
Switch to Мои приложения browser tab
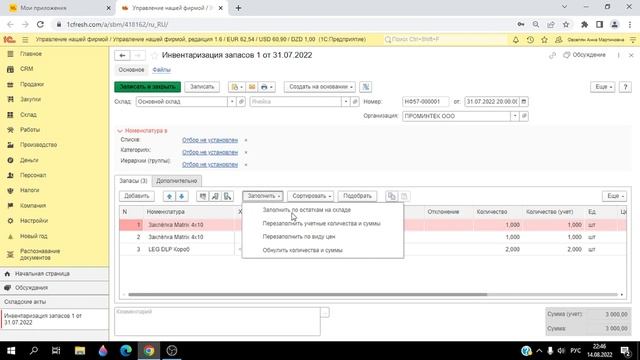click(x=57, y=8)
